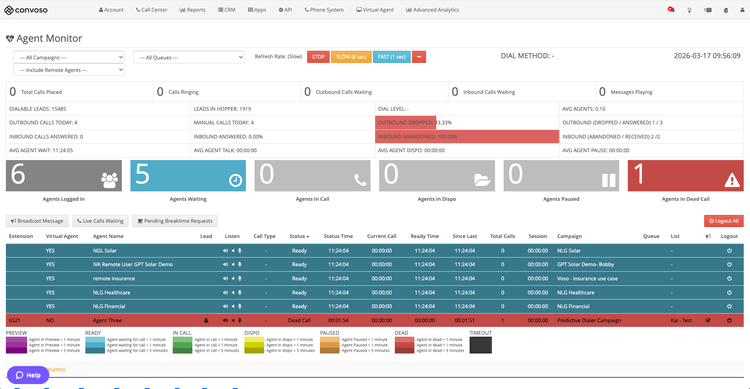Click the blue Ready legend swatch

95,345
